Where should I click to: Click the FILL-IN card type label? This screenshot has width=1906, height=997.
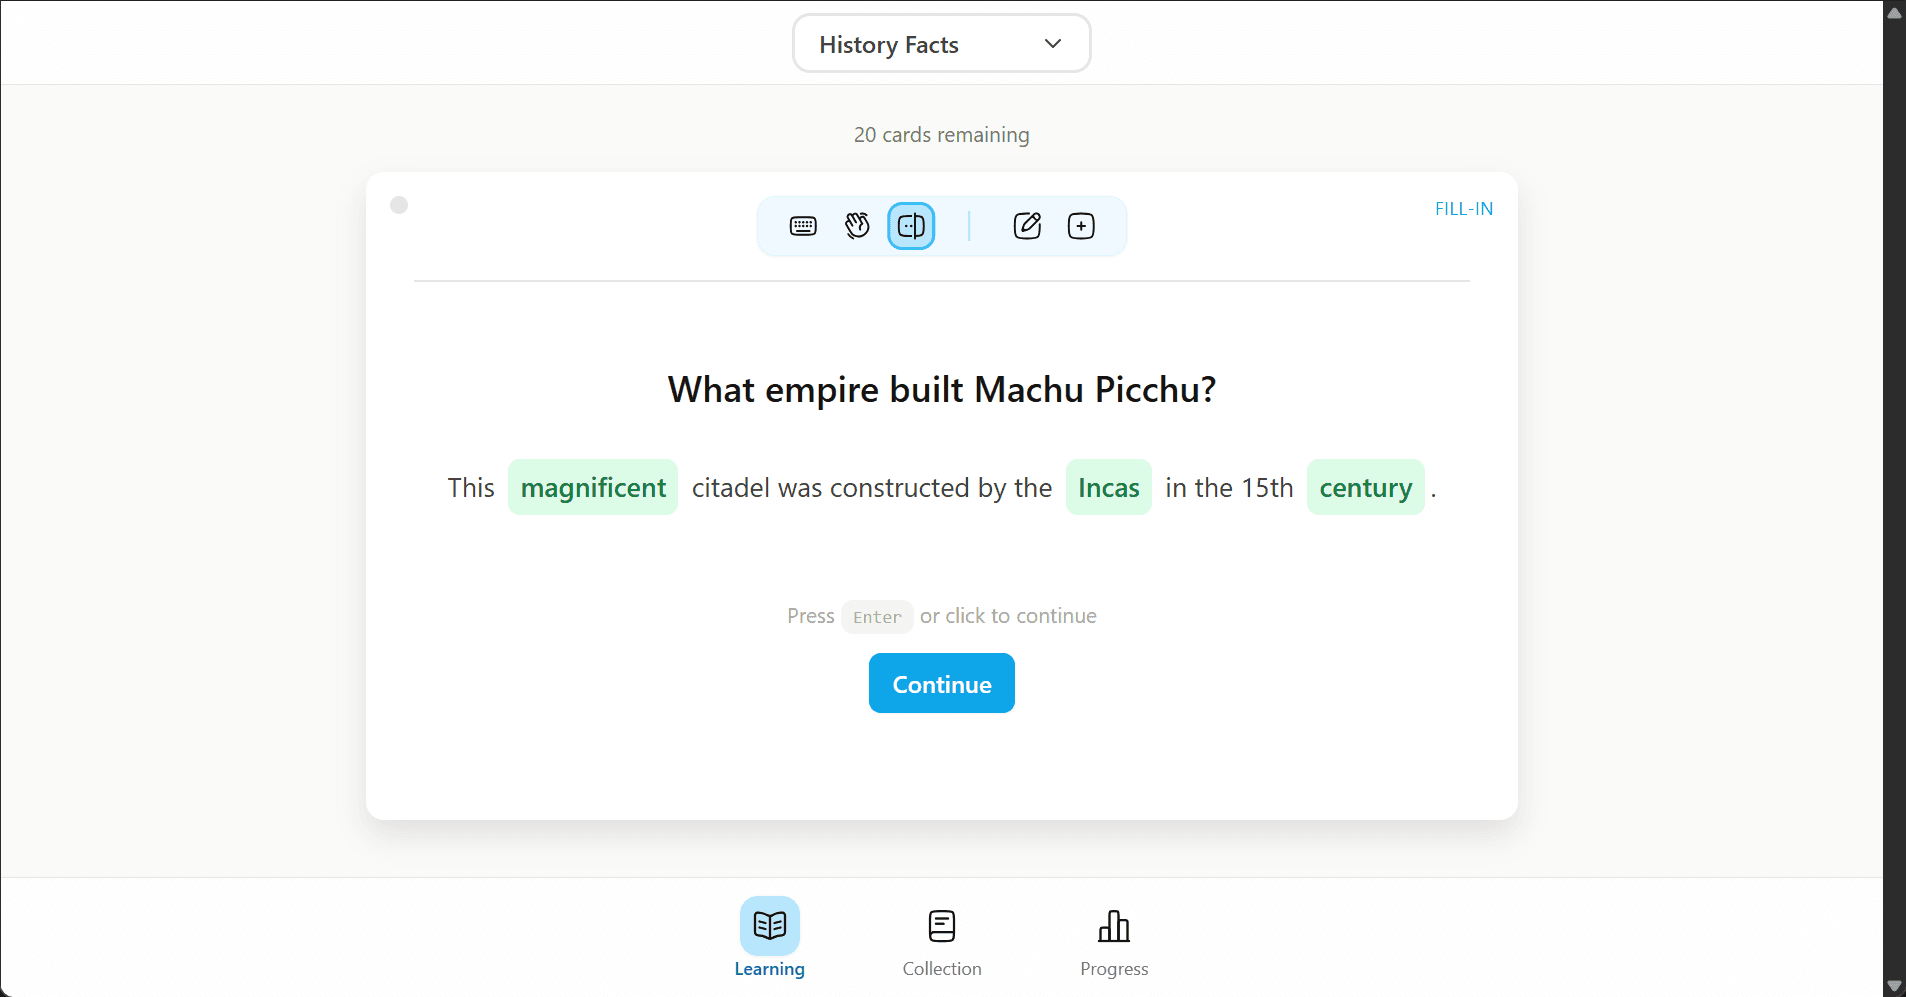(x=1463, y=209)
